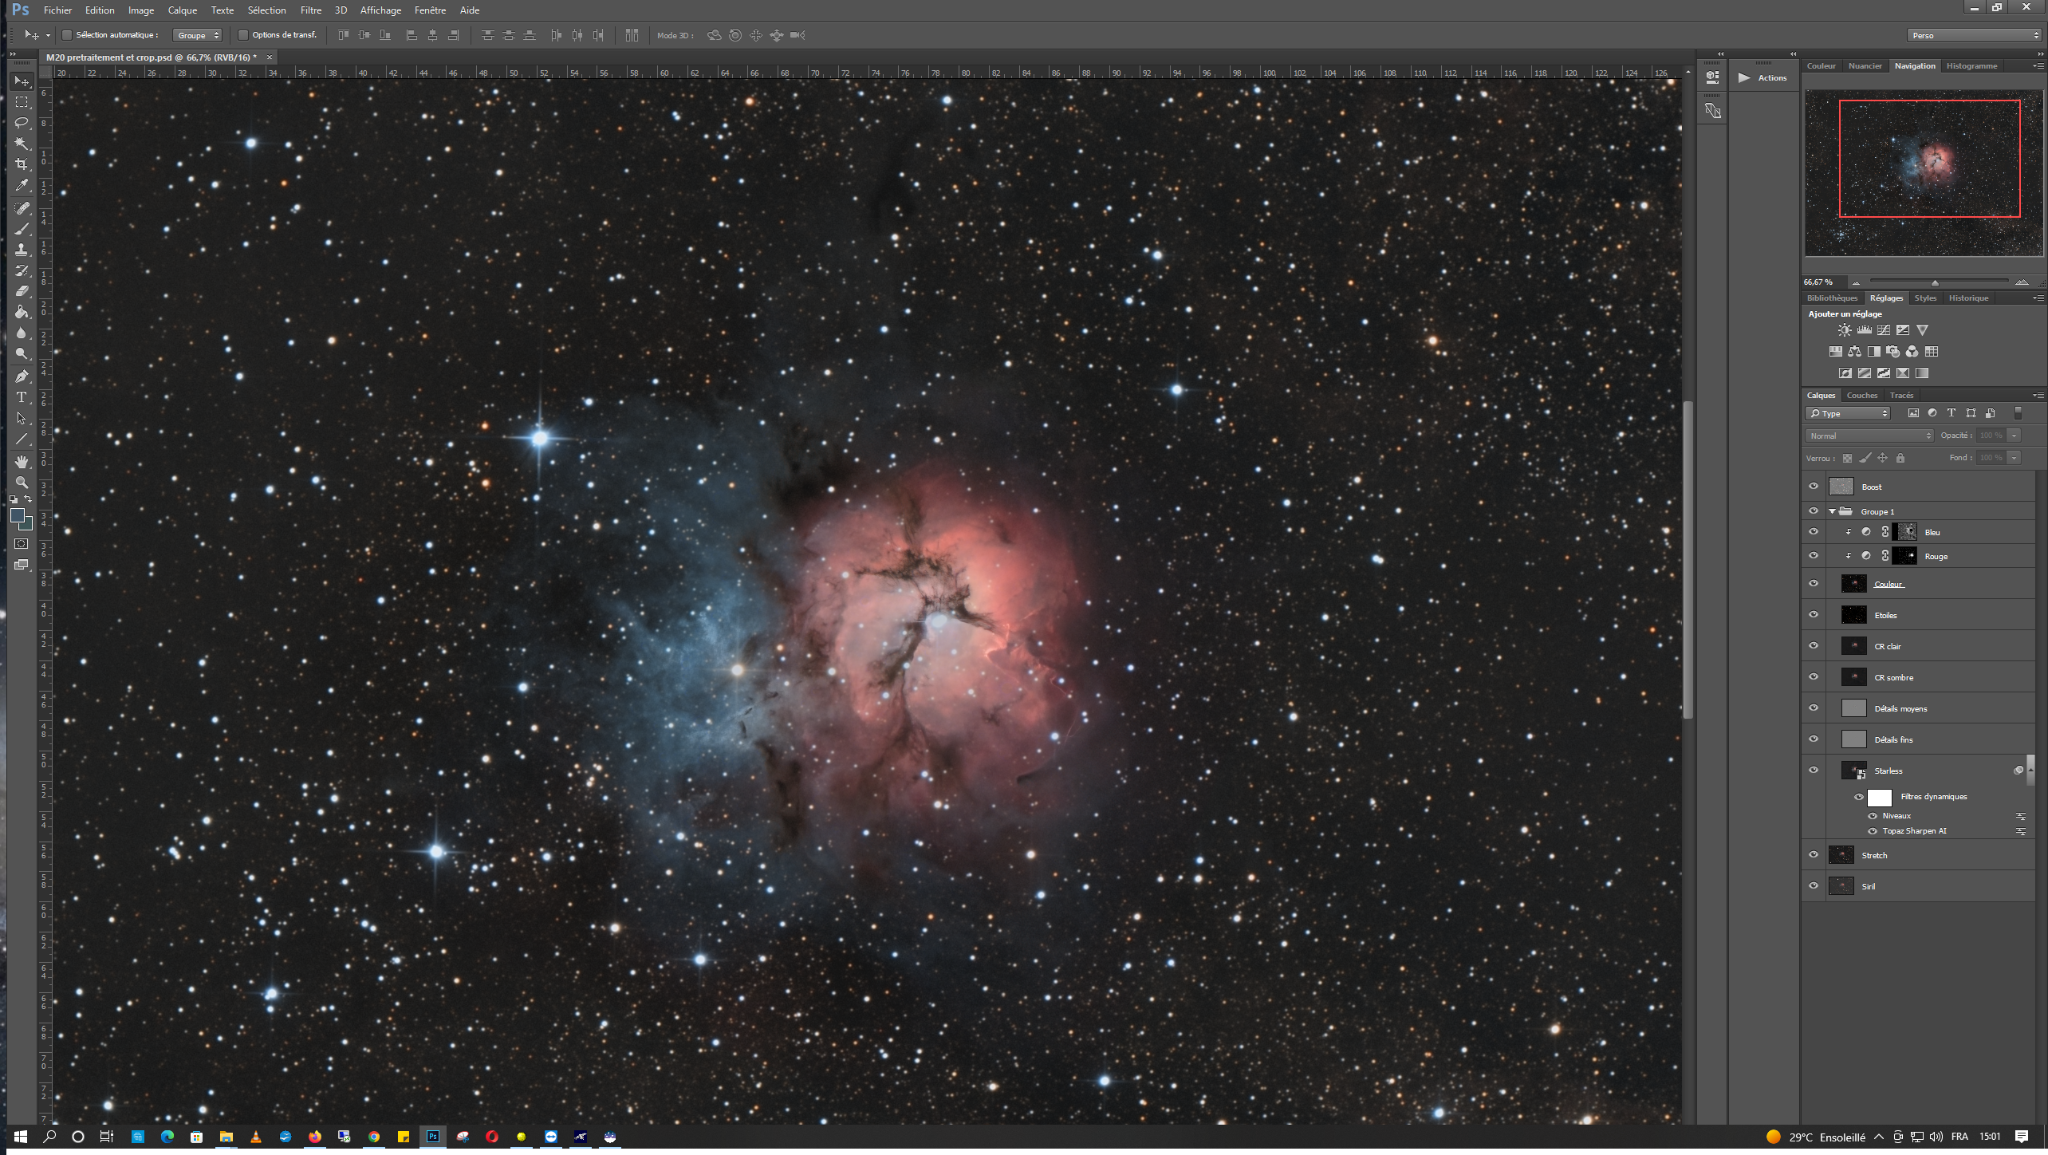Hide the Siril layer
This screenshot has height=1155, width=2048.
[x=1813, y=886]
